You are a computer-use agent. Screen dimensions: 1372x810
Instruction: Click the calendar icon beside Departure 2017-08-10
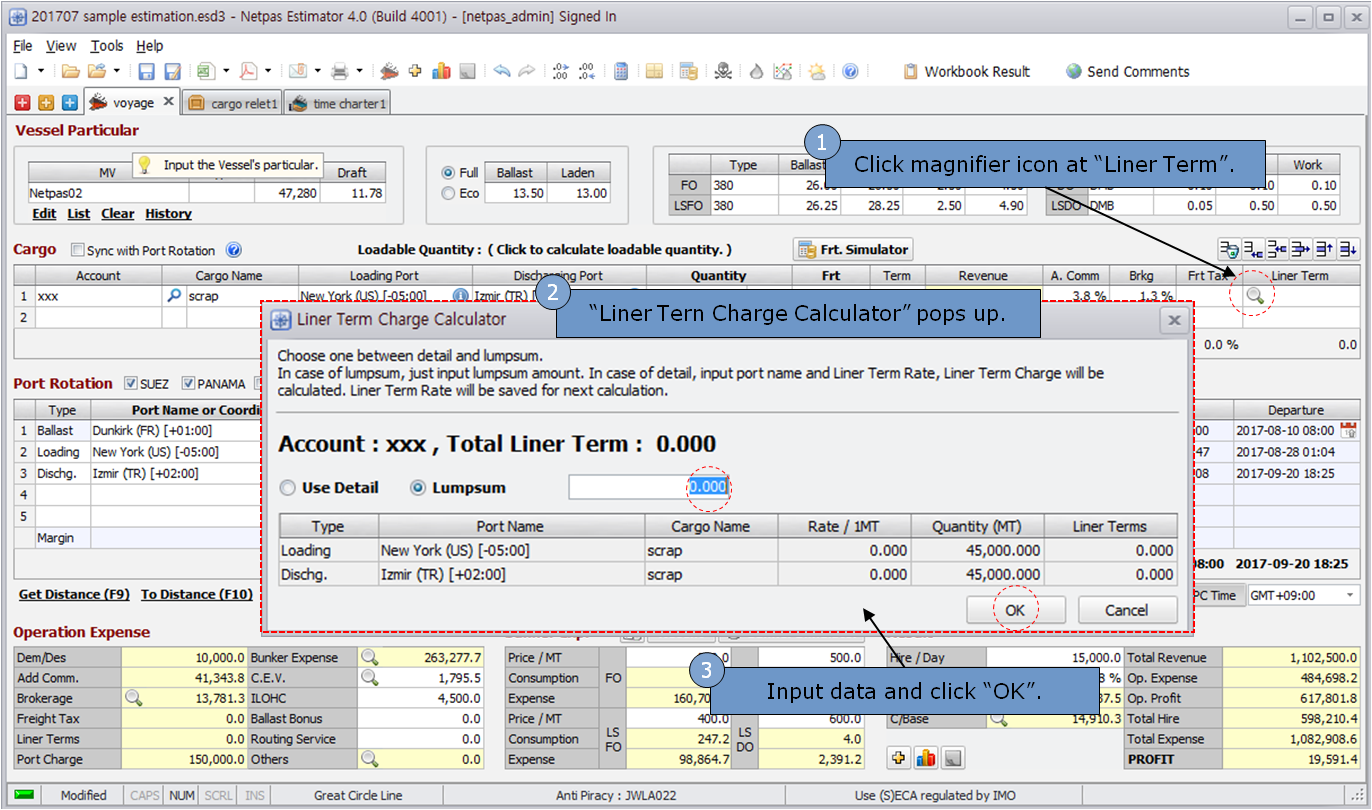point(1347,431)
